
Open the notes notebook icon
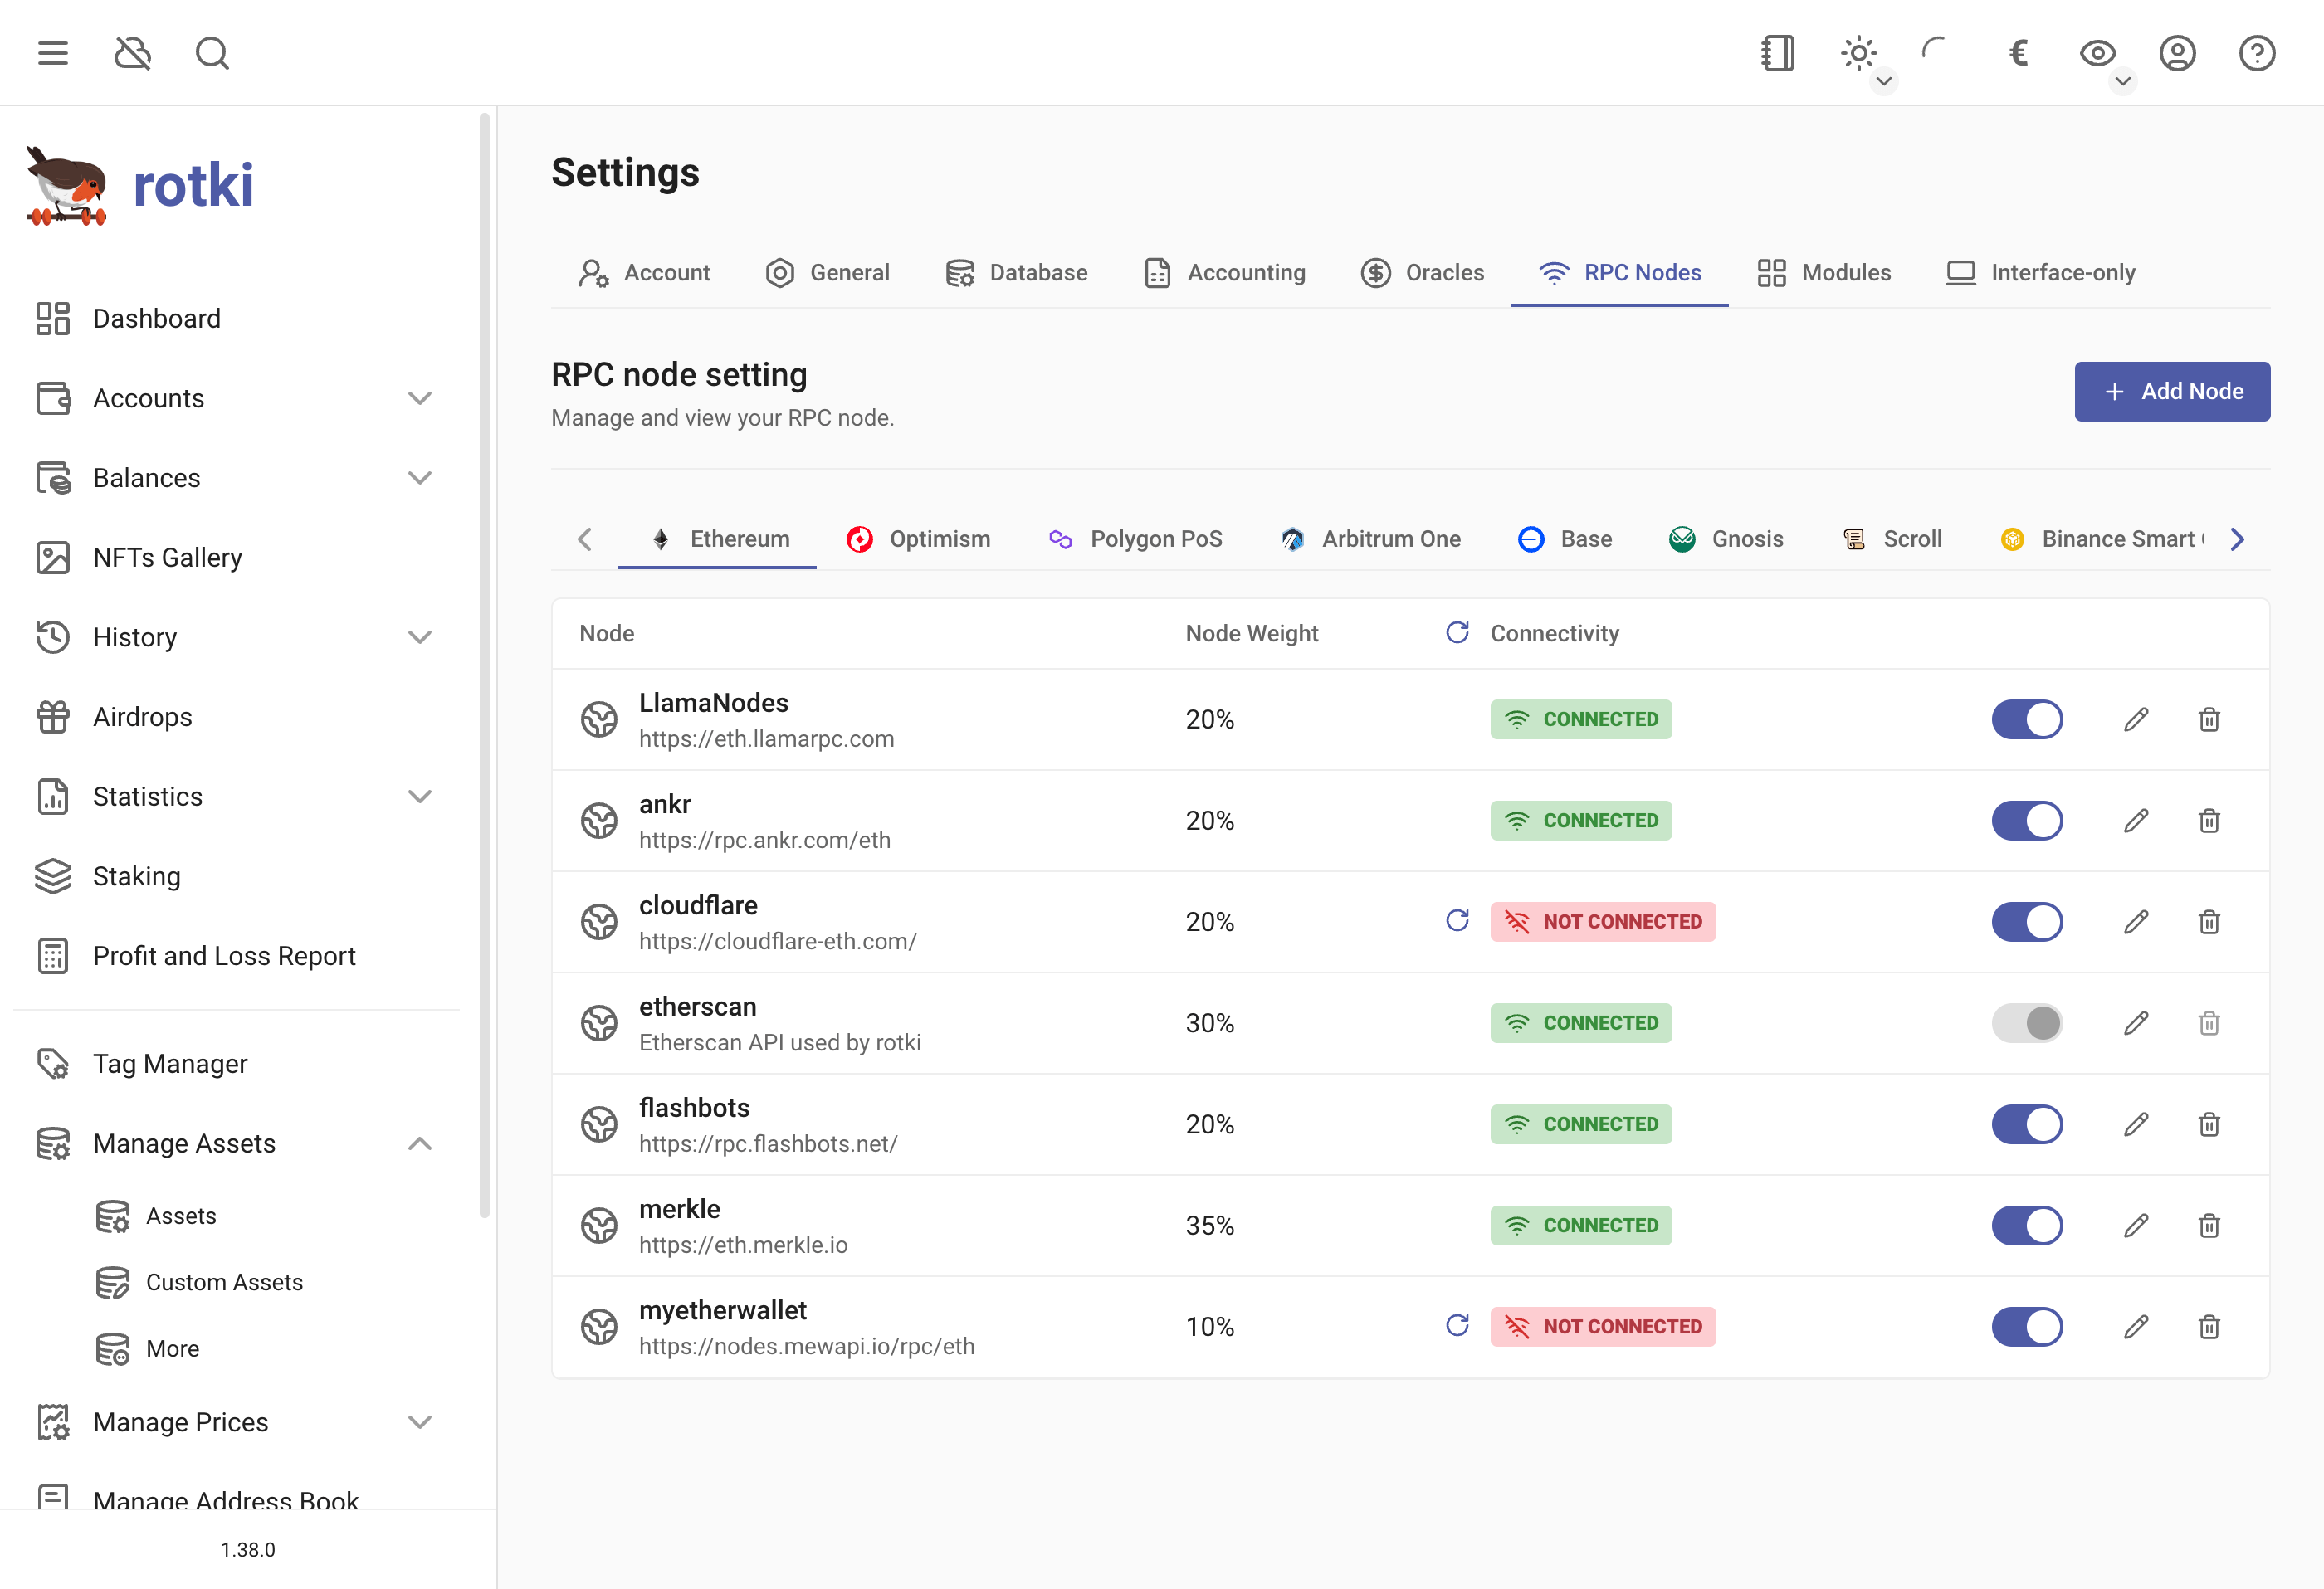[x=1778, y=53]
